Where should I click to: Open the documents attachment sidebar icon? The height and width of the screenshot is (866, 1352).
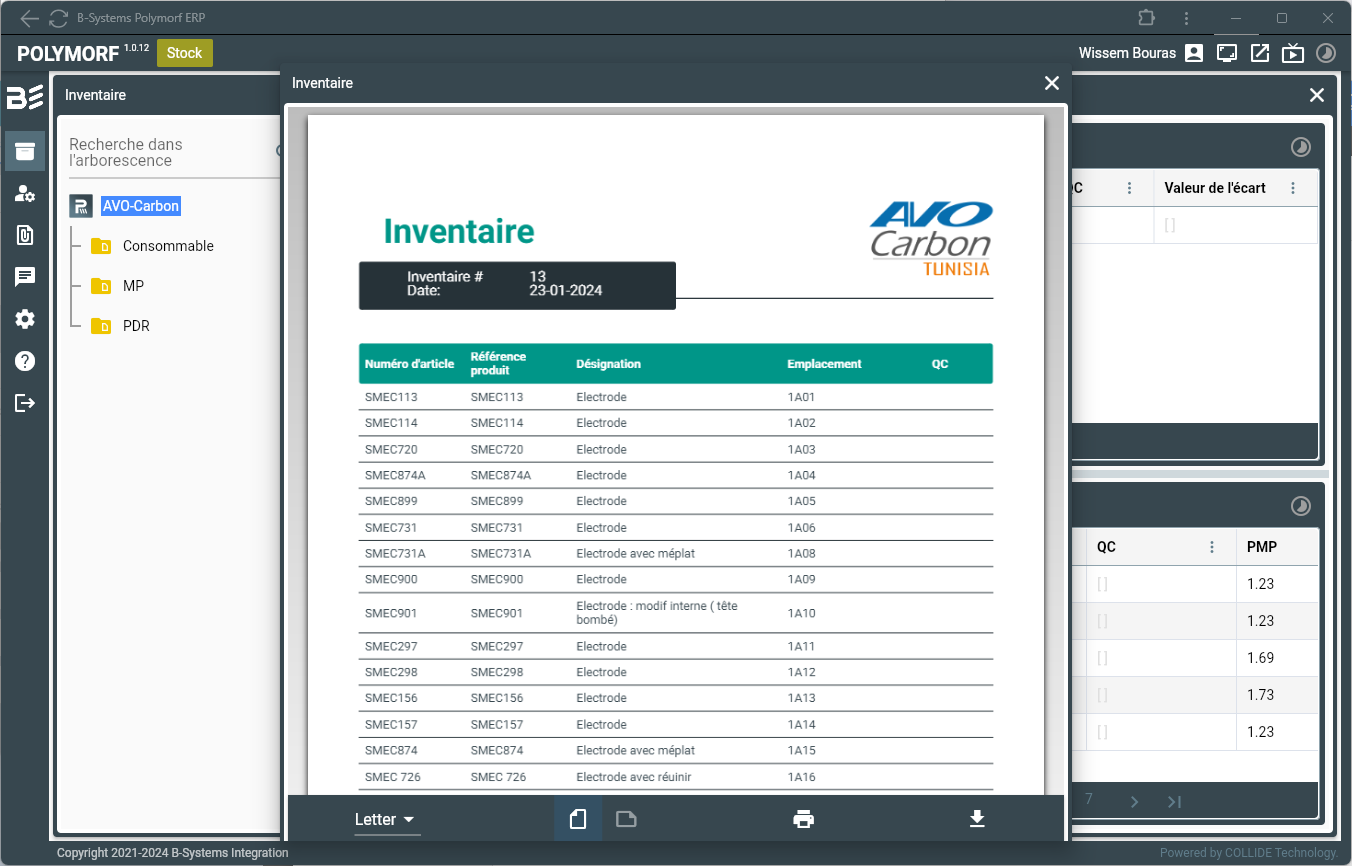pos(25,235)
